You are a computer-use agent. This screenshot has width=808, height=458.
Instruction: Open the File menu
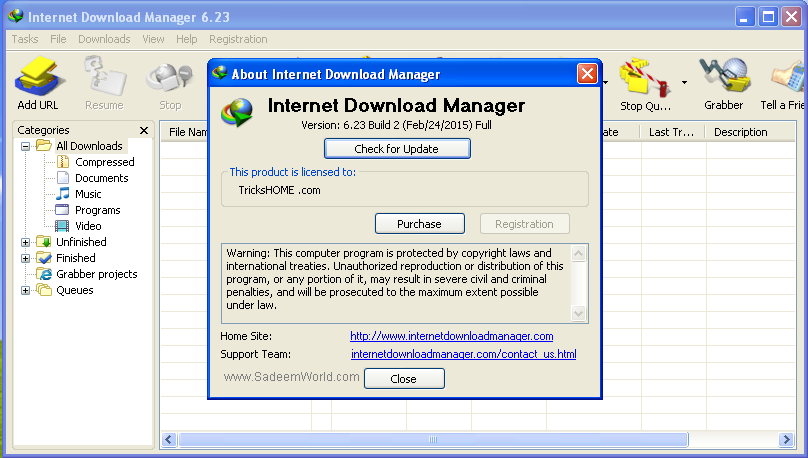58,39
